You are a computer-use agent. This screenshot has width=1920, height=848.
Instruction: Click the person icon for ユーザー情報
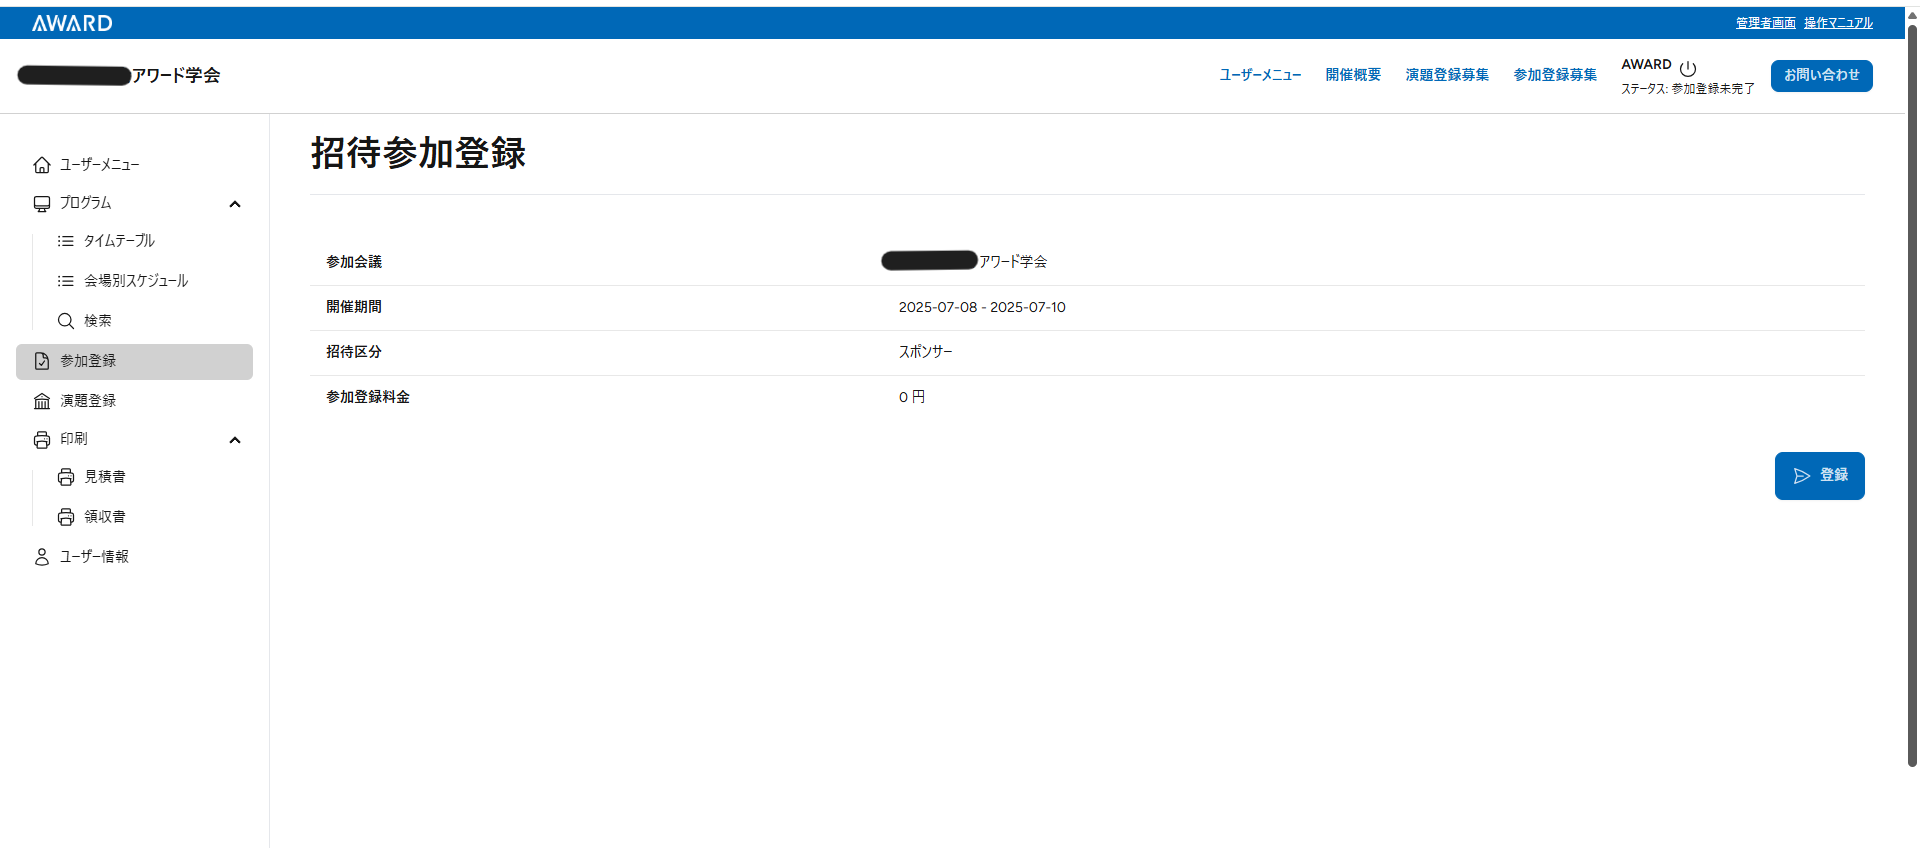42,557
